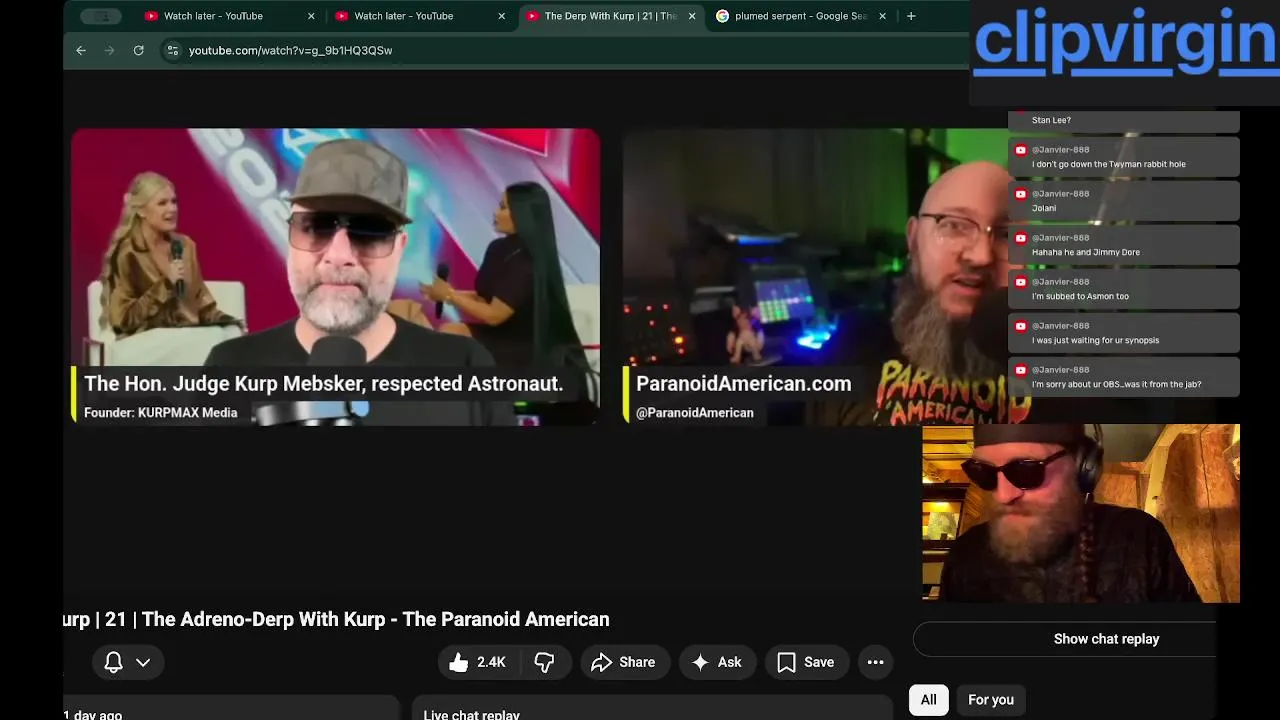Image resolution: width=1280 pixels, height=720 pixels.
Task: Open a new browser tab
Action: pos(911,16)
